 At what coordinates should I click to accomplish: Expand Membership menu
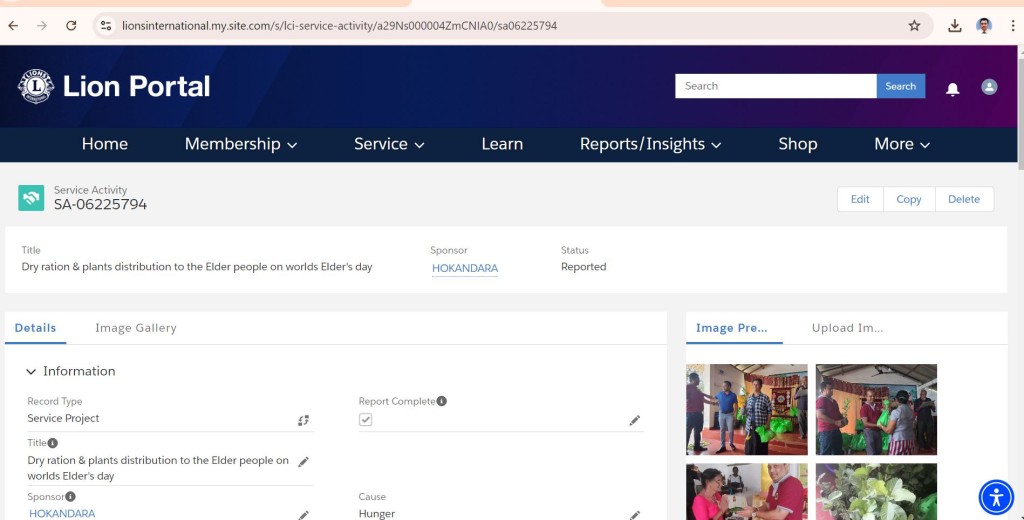click(241, 144)
